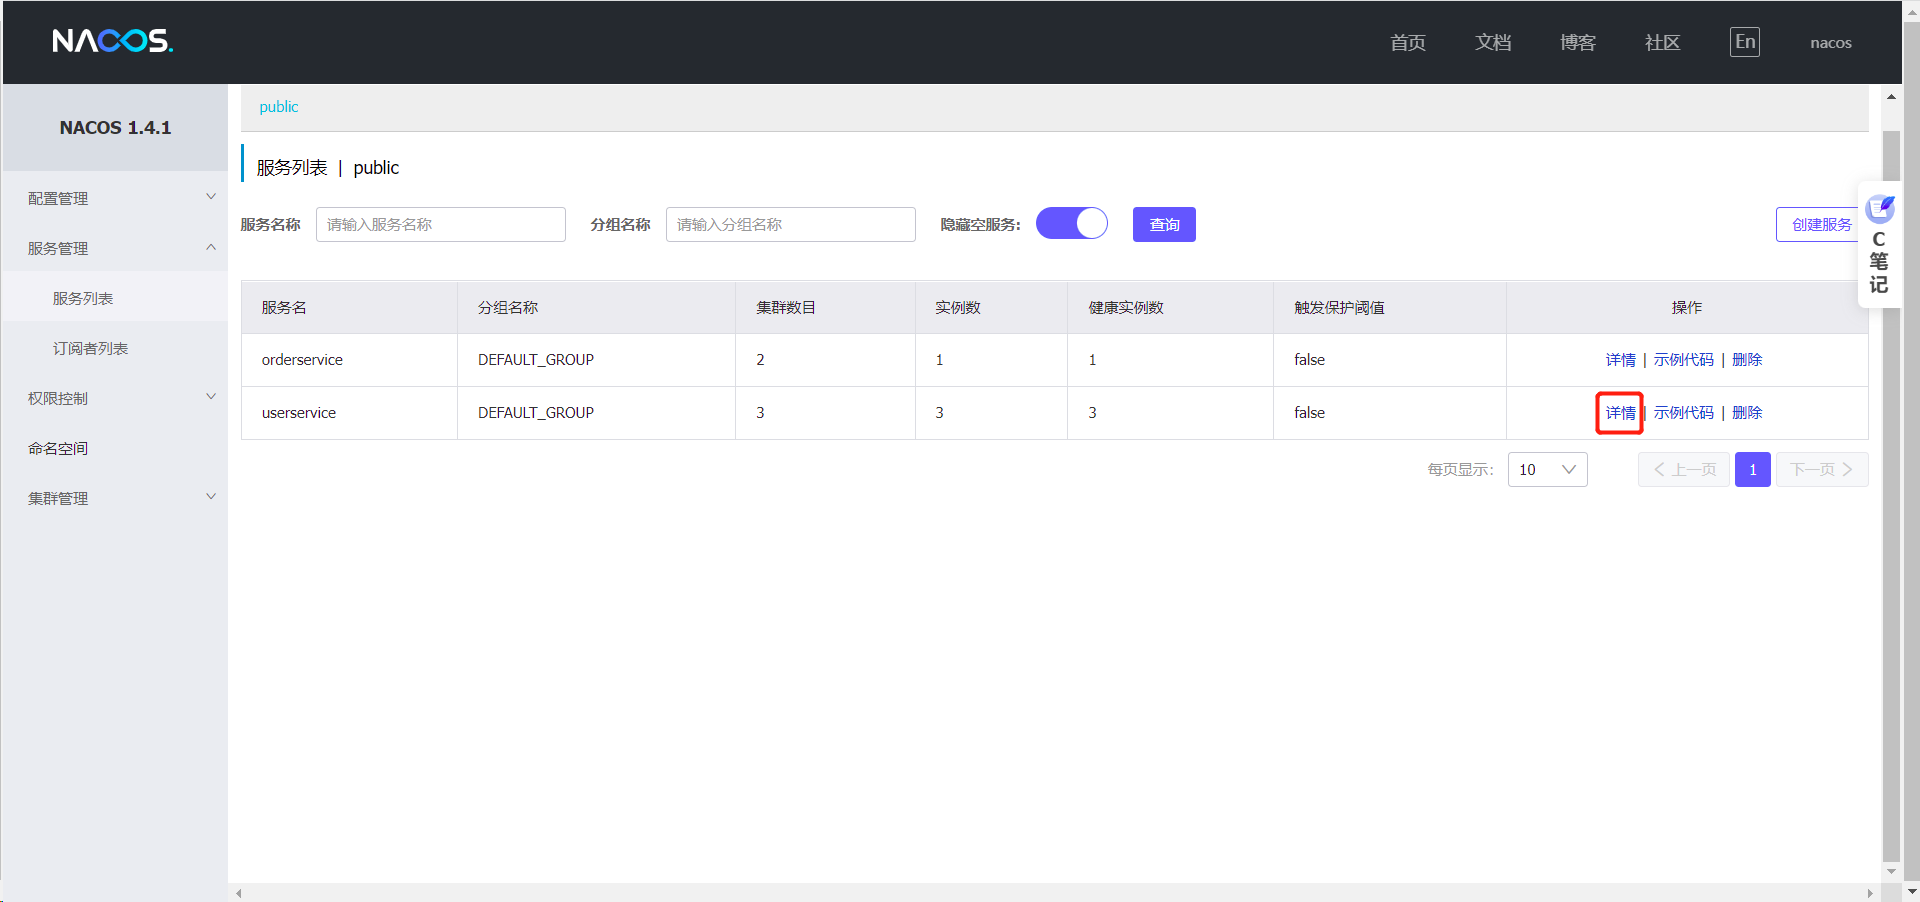
Task: Open 博客 in the top navigation
Action: pyautogui.click(x=1578, y=42)
